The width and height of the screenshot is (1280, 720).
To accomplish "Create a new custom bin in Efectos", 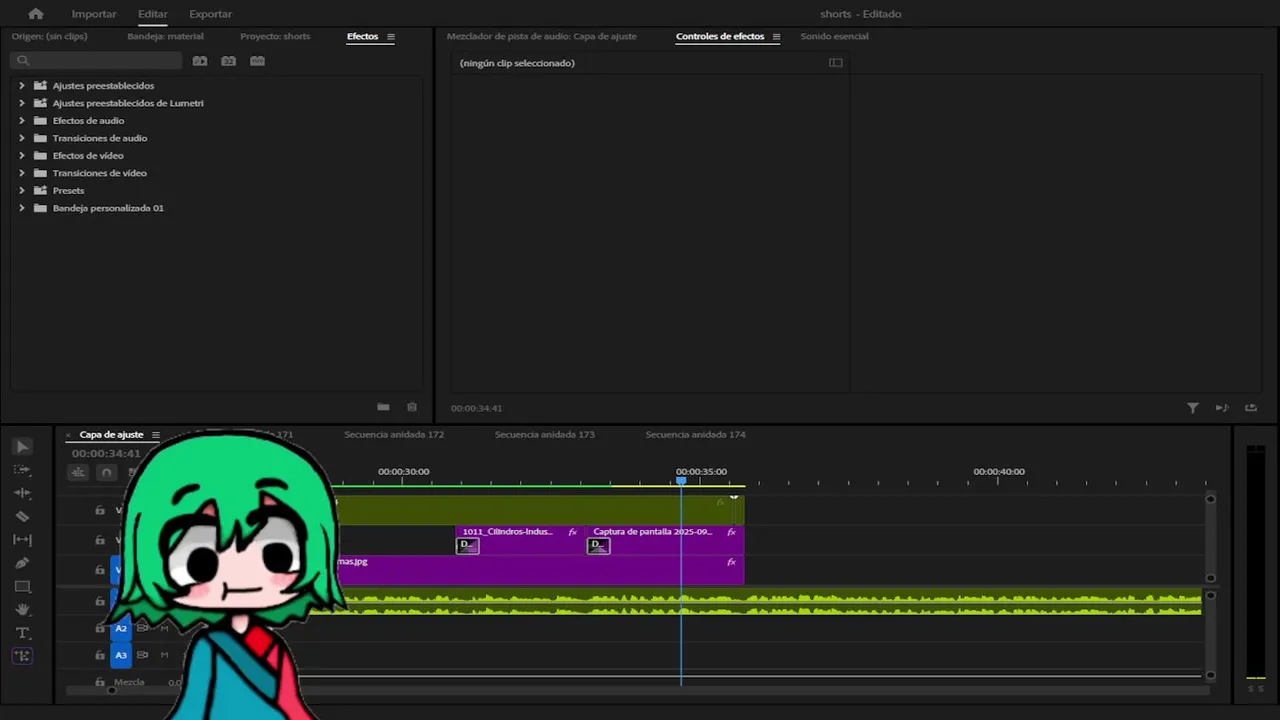I will point(383,407).
